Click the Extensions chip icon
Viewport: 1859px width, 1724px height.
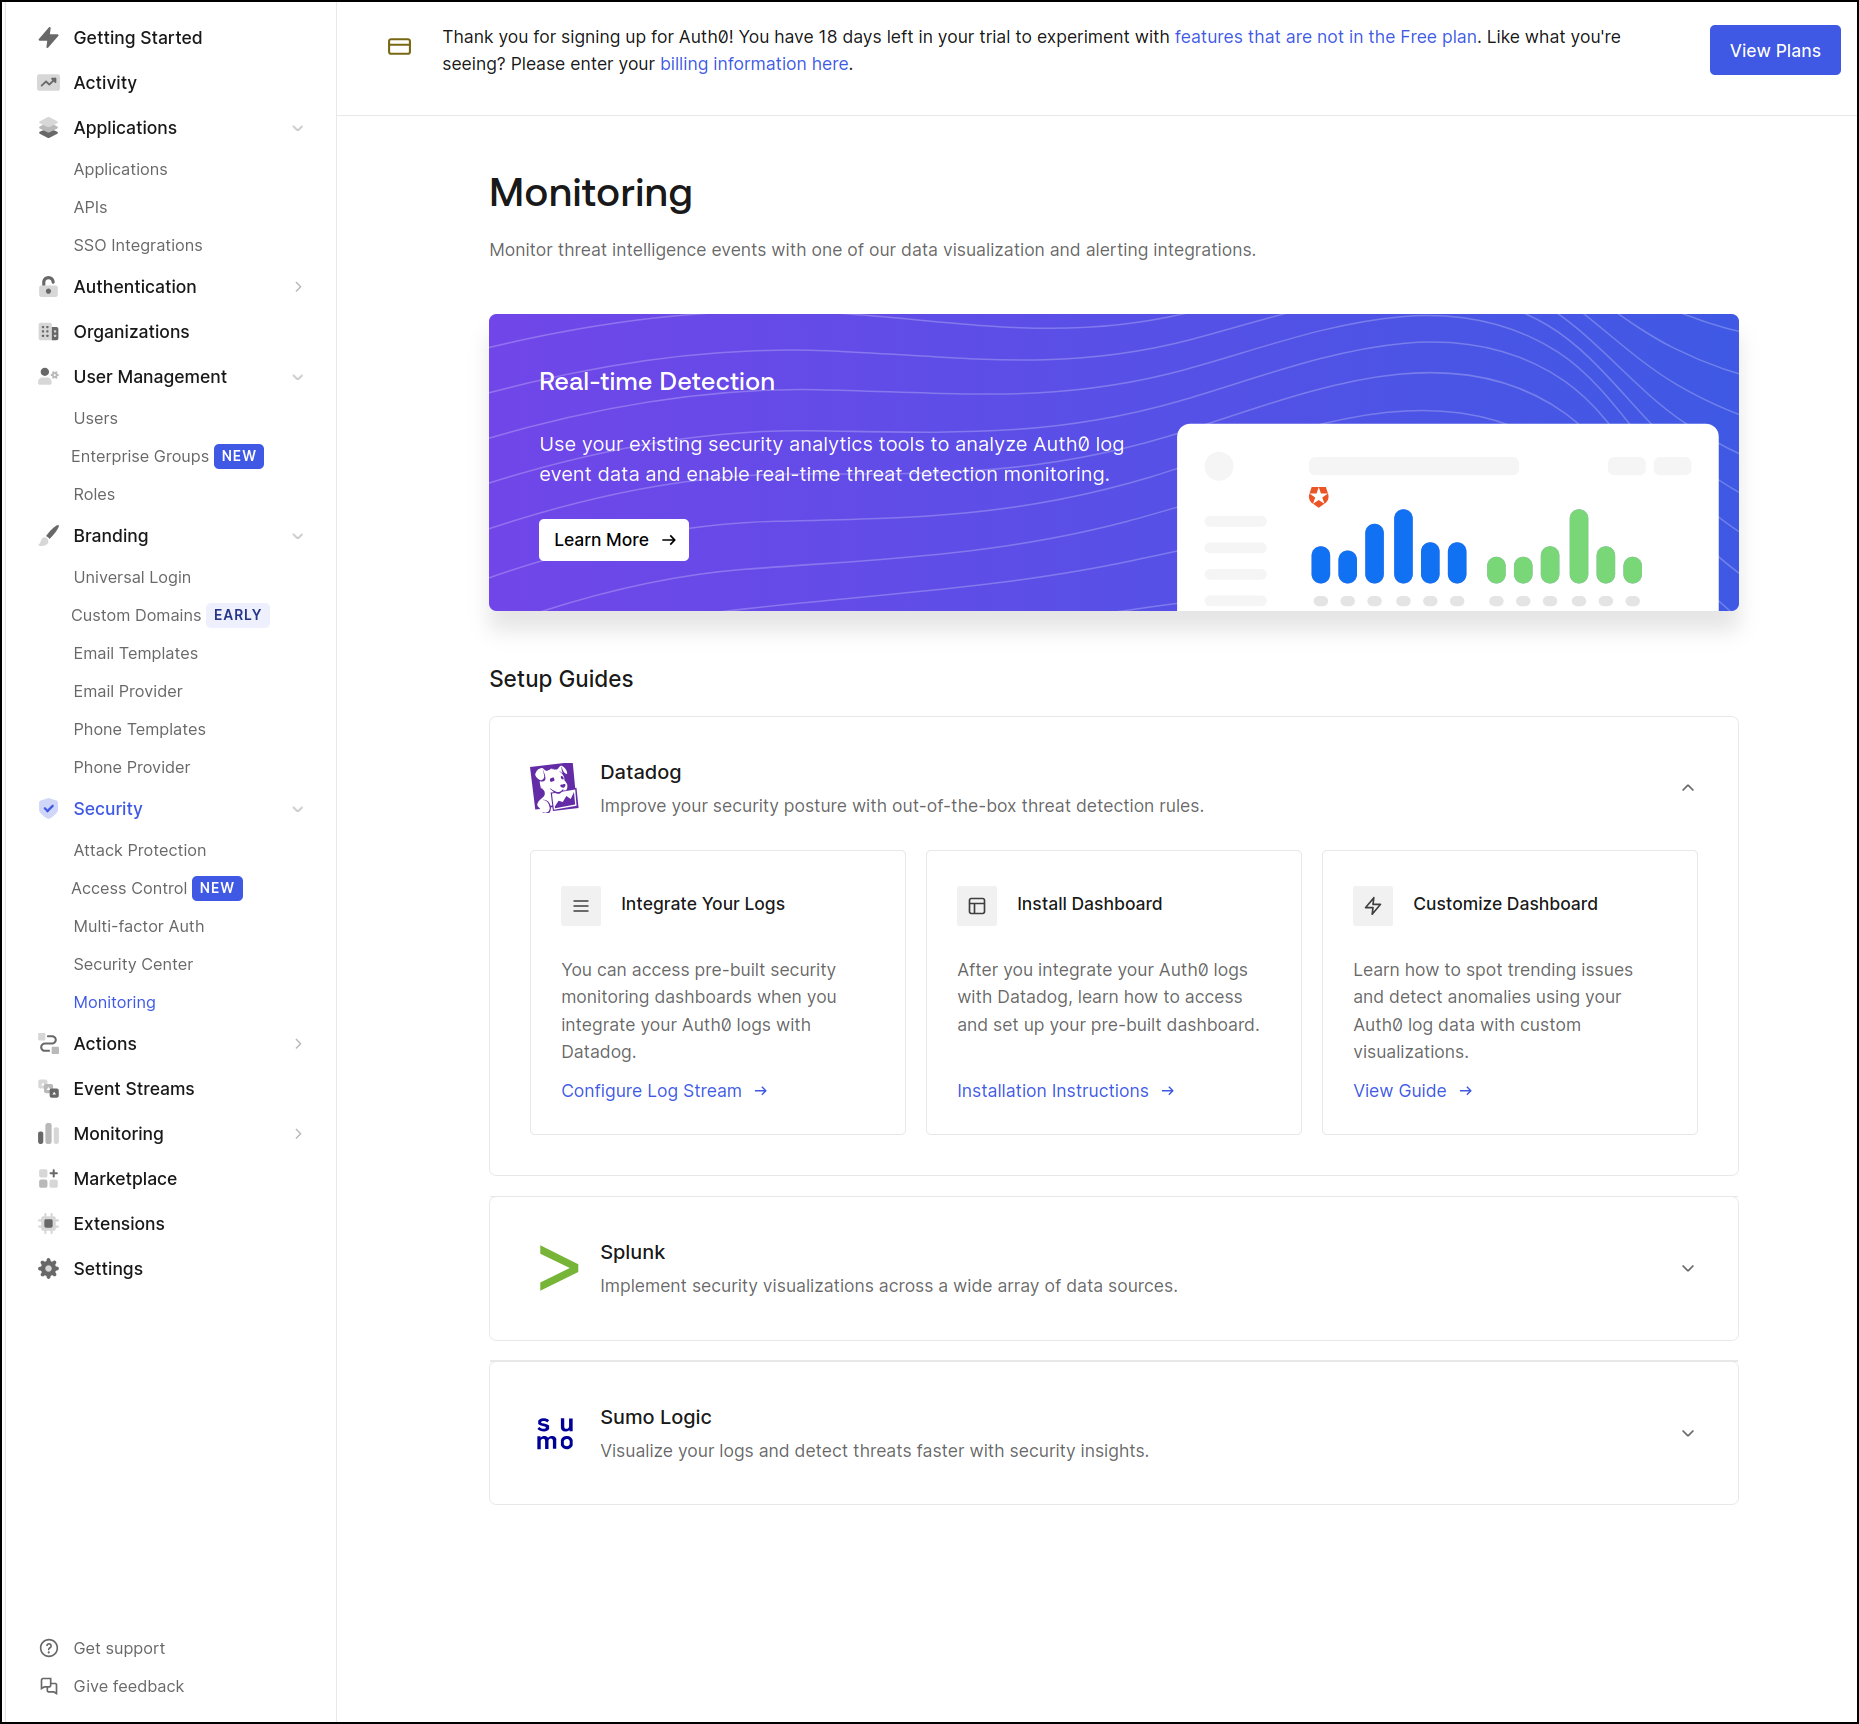coord(48,1224)
